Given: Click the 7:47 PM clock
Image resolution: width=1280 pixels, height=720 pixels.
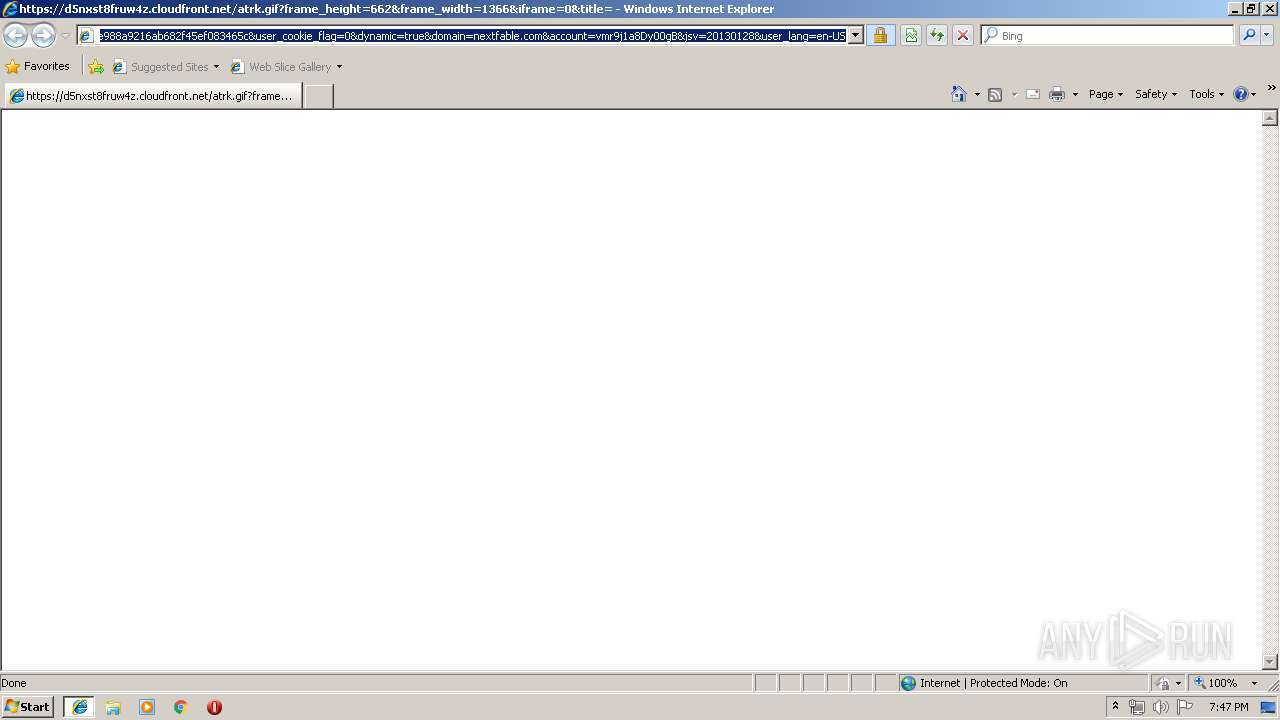Looking at the screenshot, I should (1228, 707).
